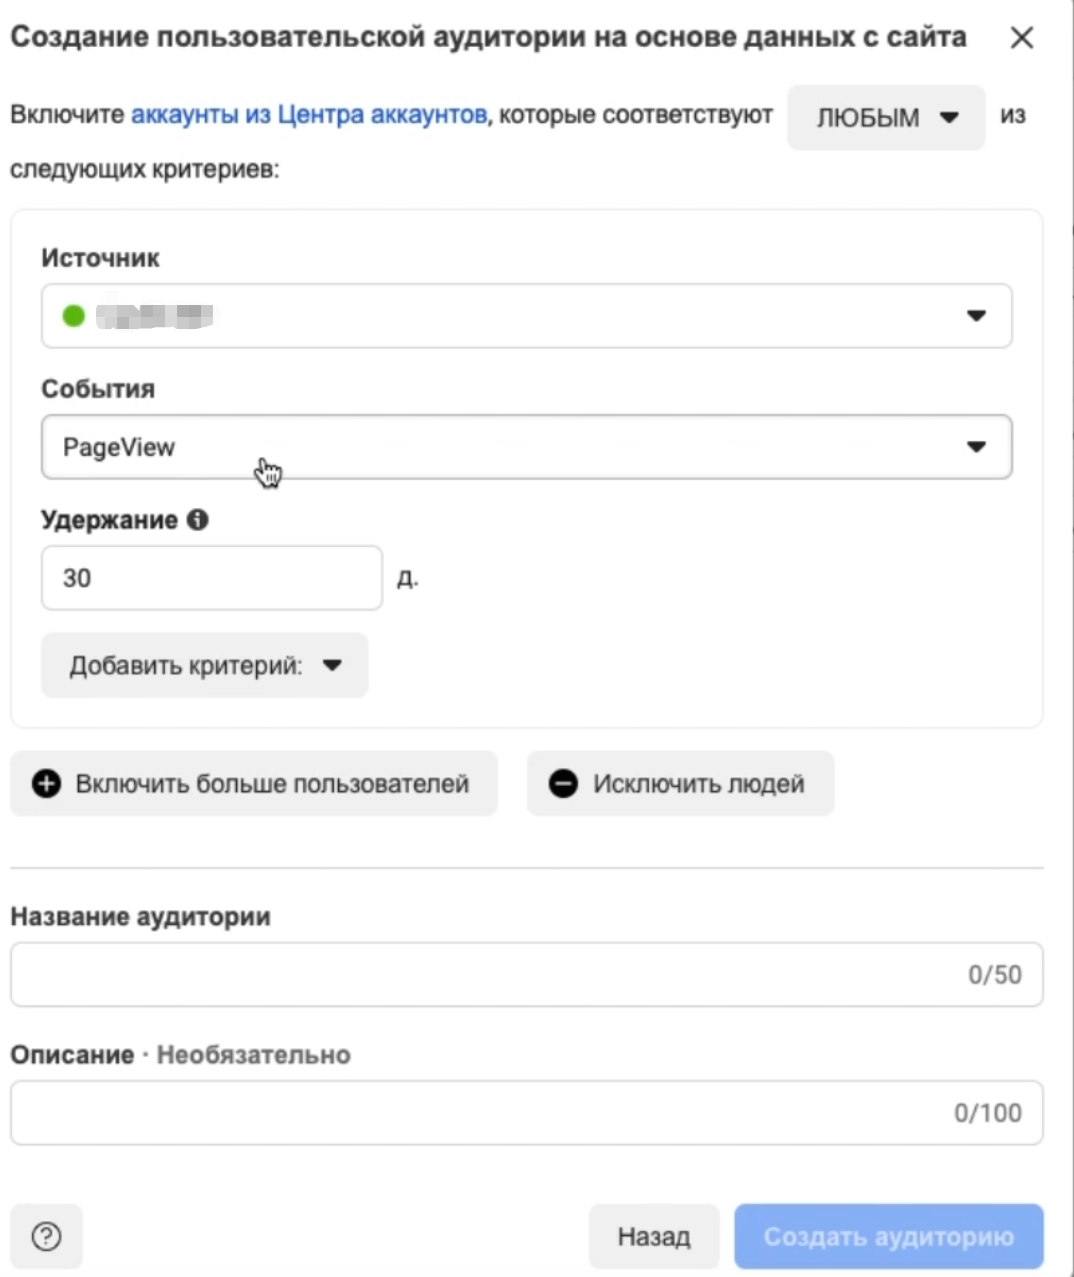Image resolution: width=1074 pixels, height=1277 pixels.
Task: Focus the Название аудитории text field
Action: [x=527, y=974]
